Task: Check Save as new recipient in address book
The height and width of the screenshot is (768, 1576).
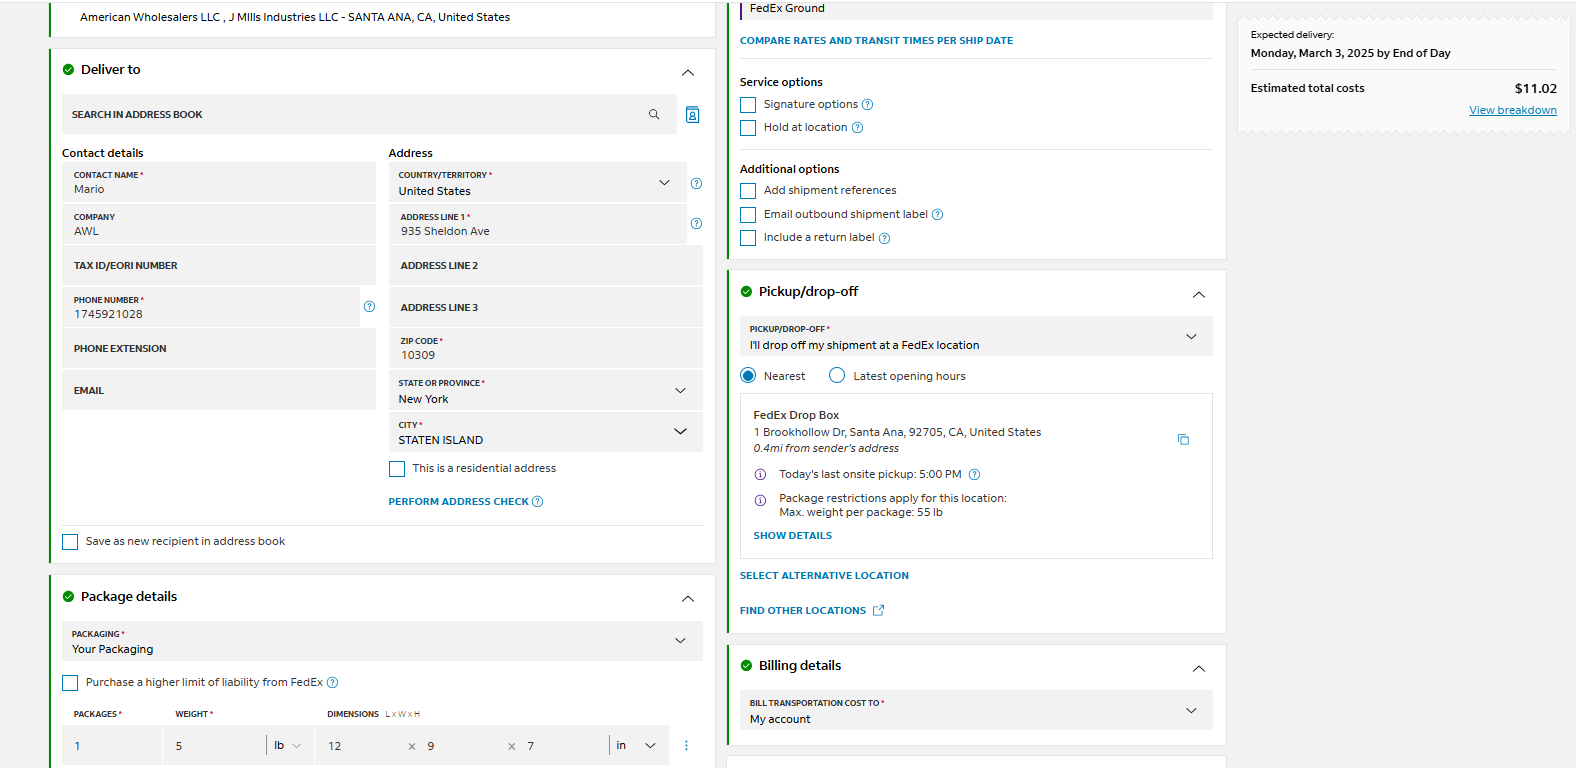Action: [70, 542]
